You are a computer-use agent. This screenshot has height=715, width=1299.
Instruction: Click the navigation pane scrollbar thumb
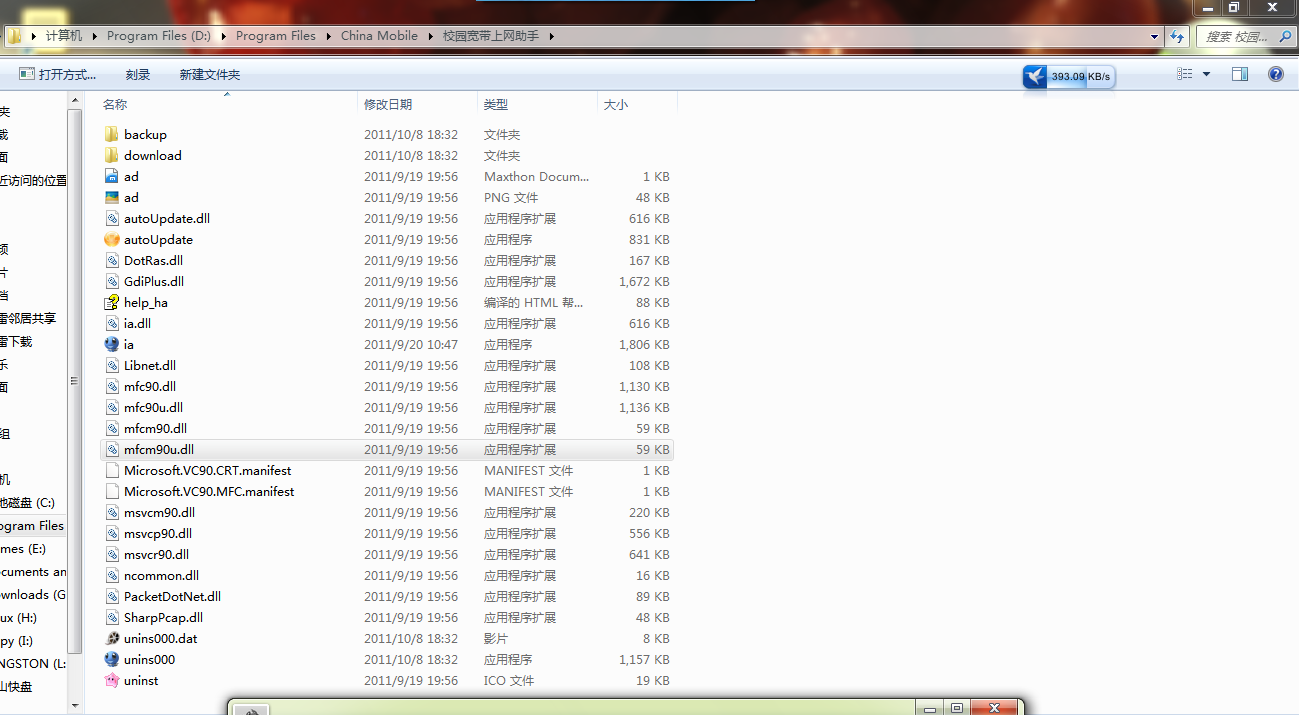tap(75, 381)
